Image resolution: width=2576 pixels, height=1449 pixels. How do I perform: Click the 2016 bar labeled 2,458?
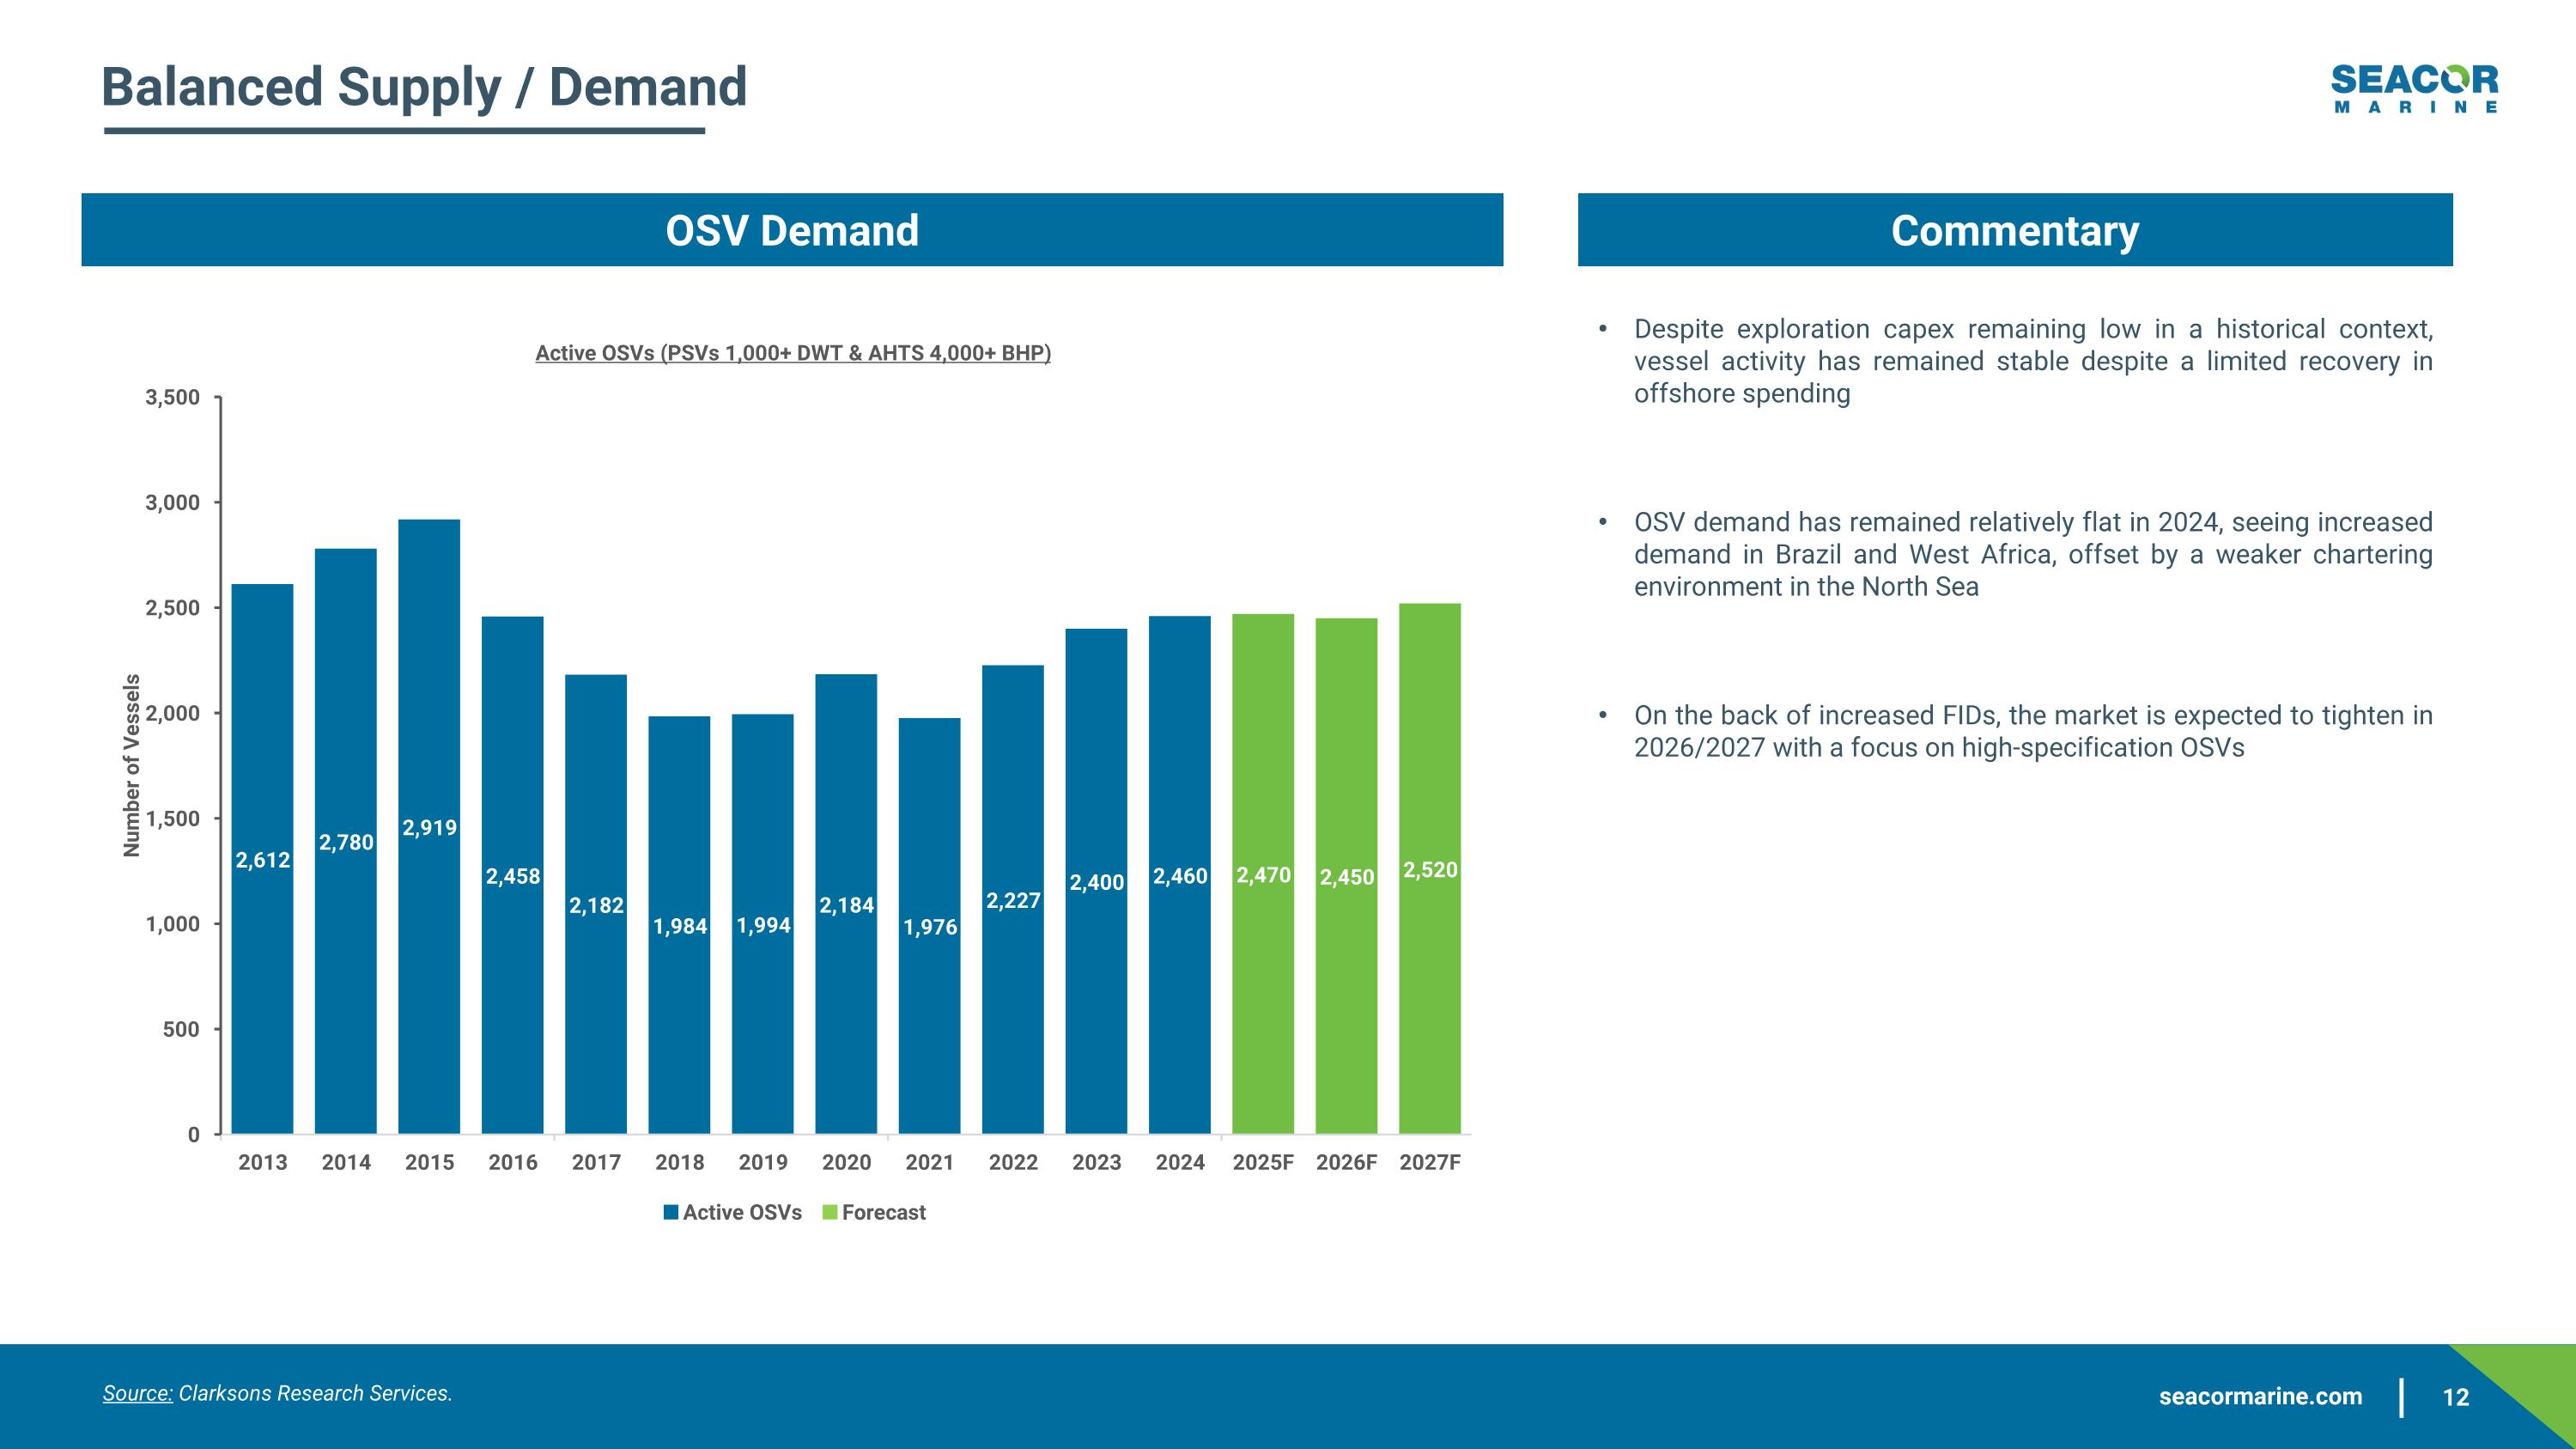[x=513, y=875]
